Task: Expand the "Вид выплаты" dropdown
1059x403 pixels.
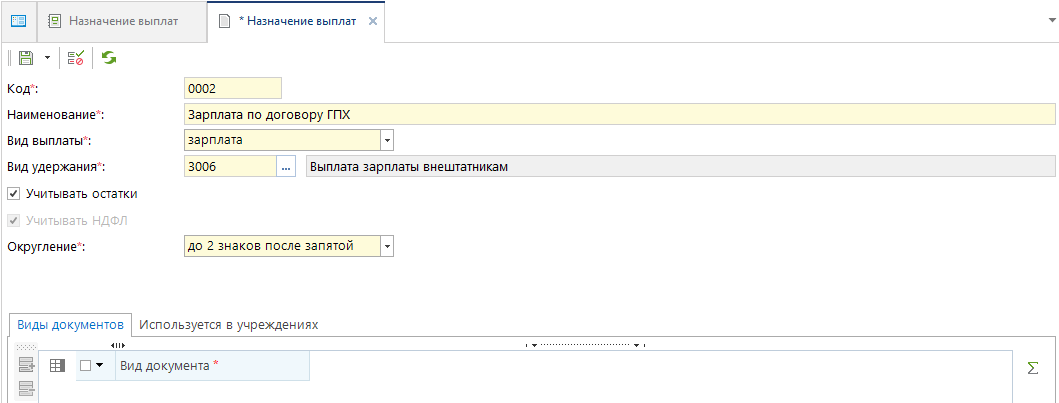Action: [387, 141]
